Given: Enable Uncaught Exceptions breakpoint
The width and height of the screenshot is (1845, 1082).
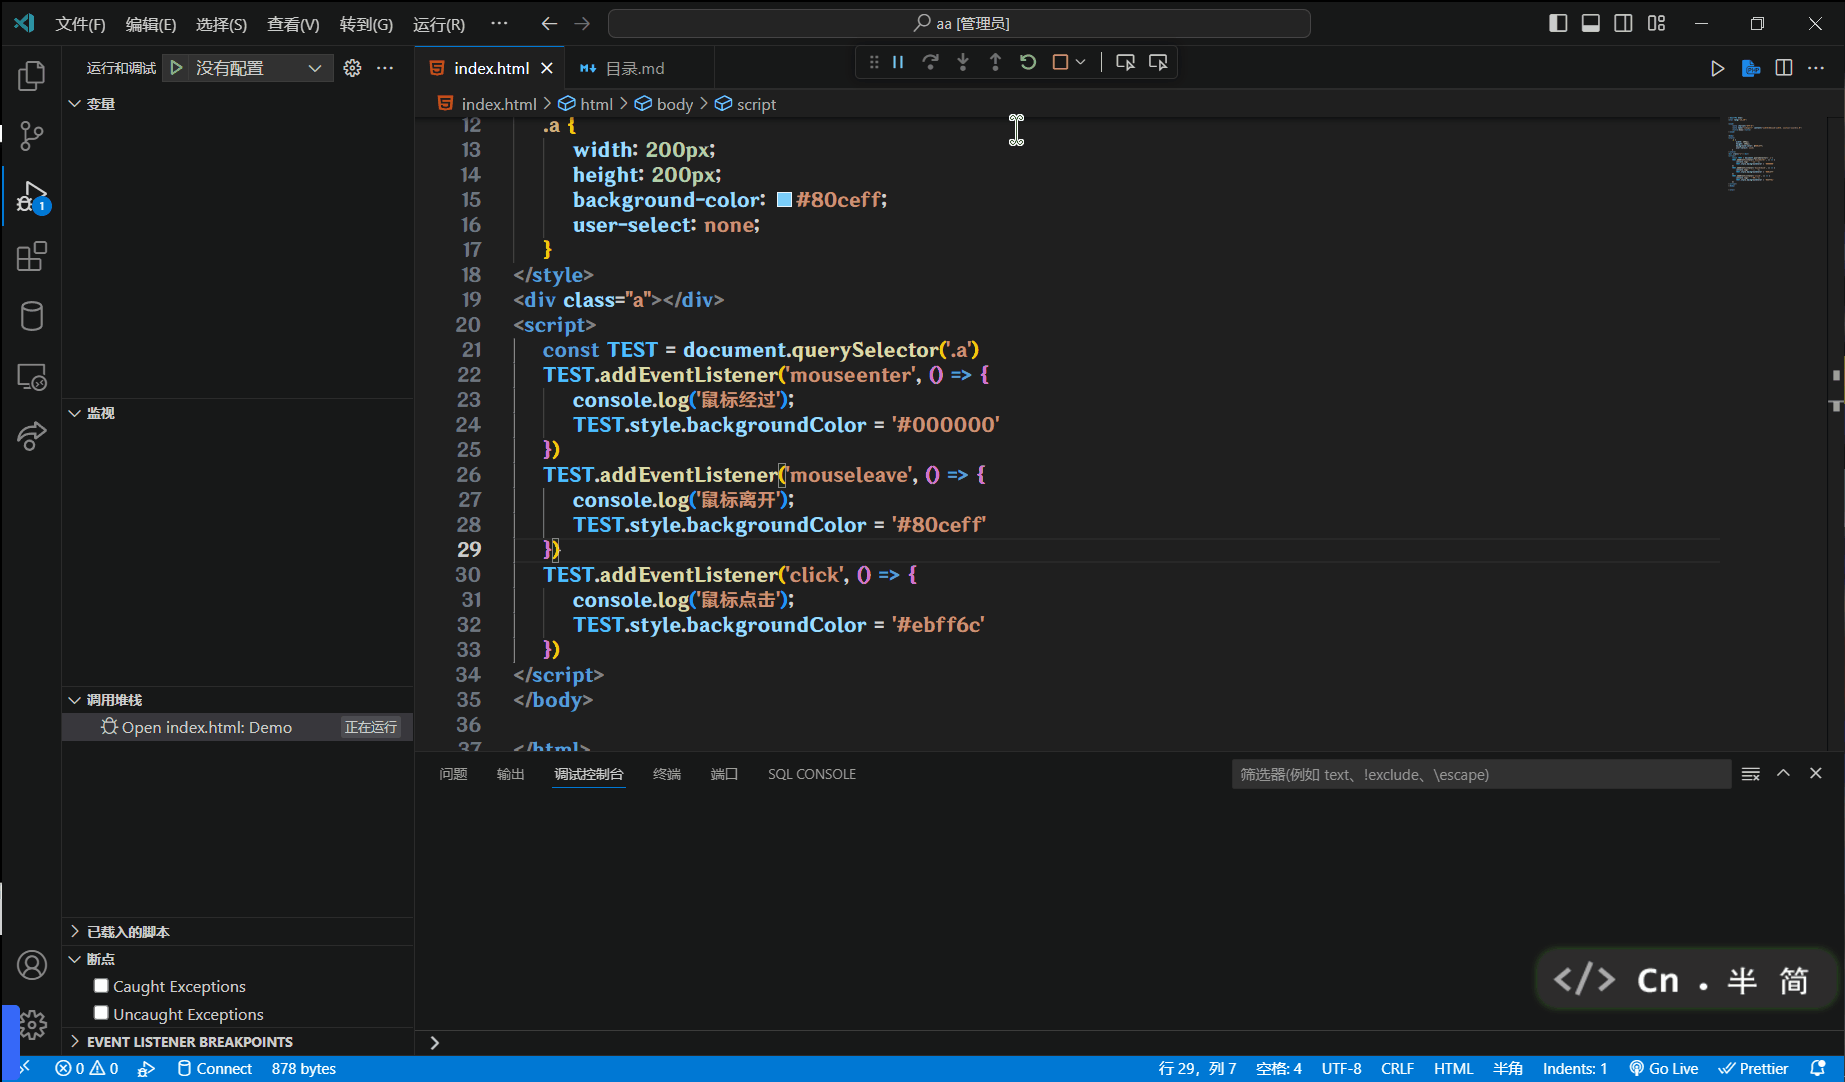Looking at the screenshot, I should (101, 1013).
